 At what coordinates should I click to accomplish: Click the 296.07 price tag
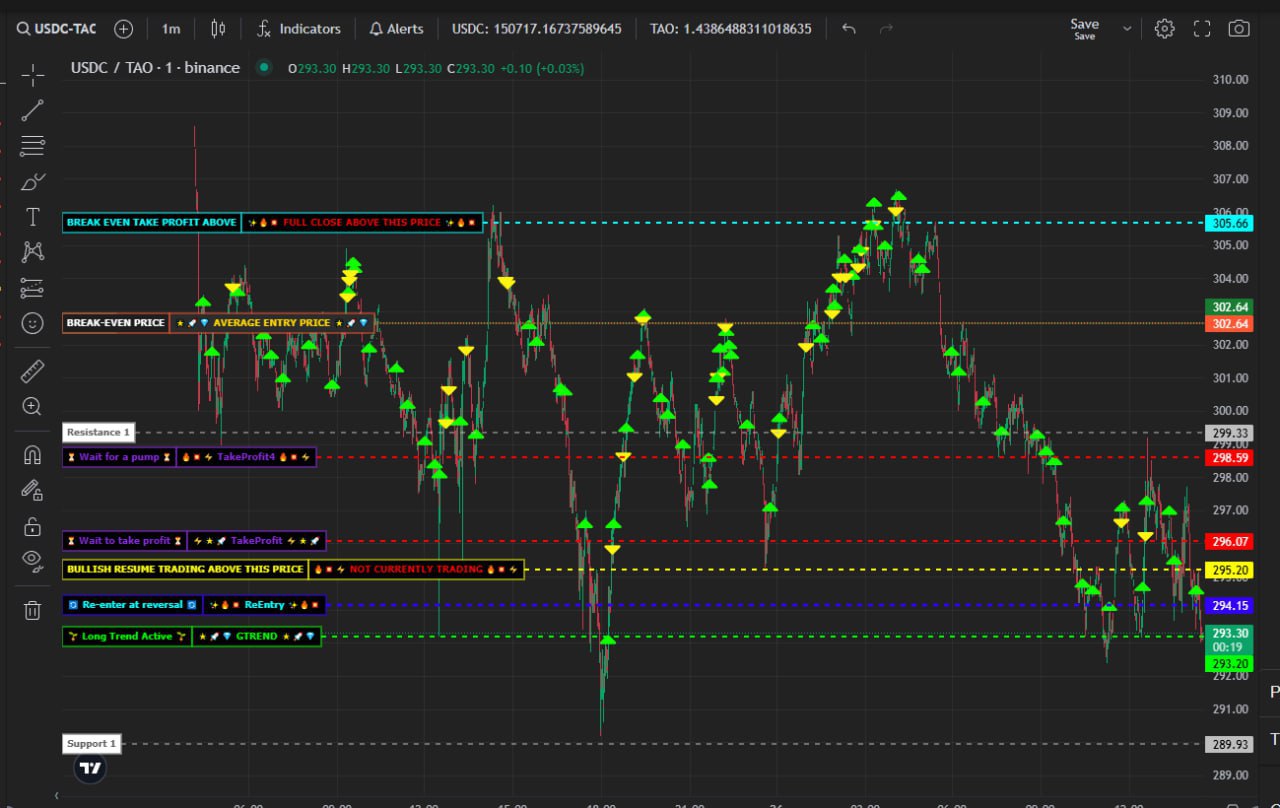point(1231,541)
